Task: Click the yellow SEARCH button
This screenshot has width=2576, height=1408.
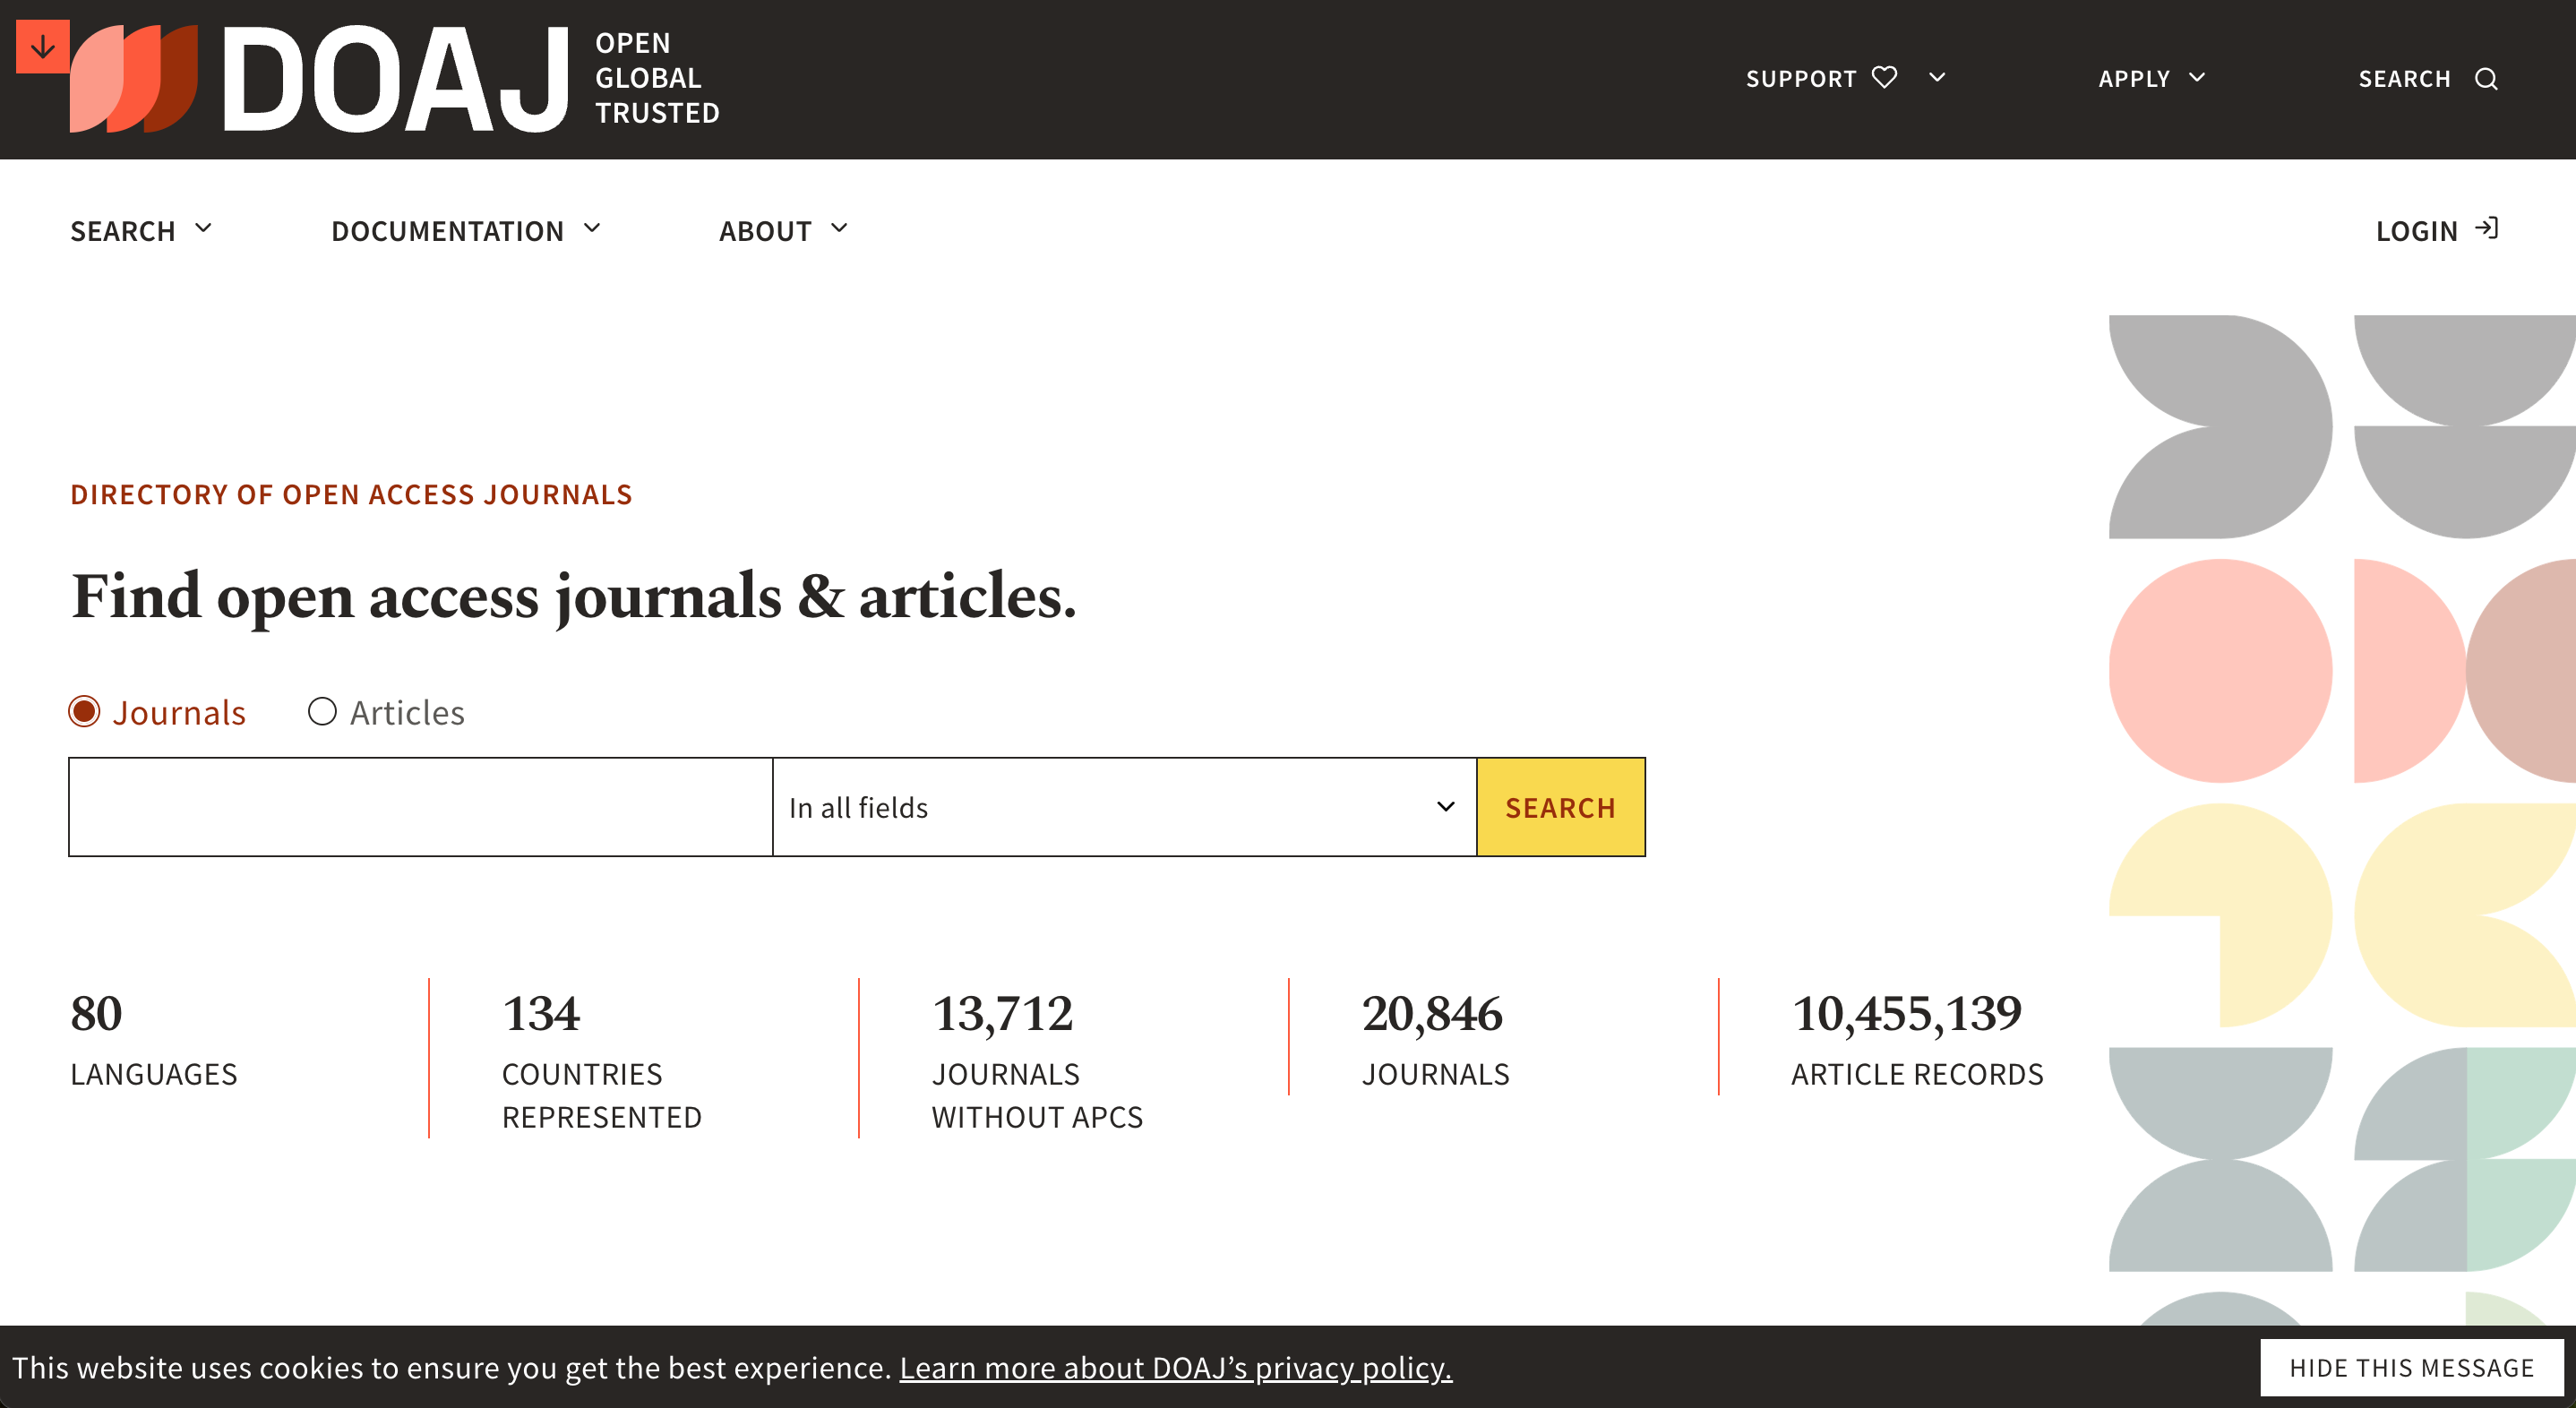Action: [x=1560, y=806]
